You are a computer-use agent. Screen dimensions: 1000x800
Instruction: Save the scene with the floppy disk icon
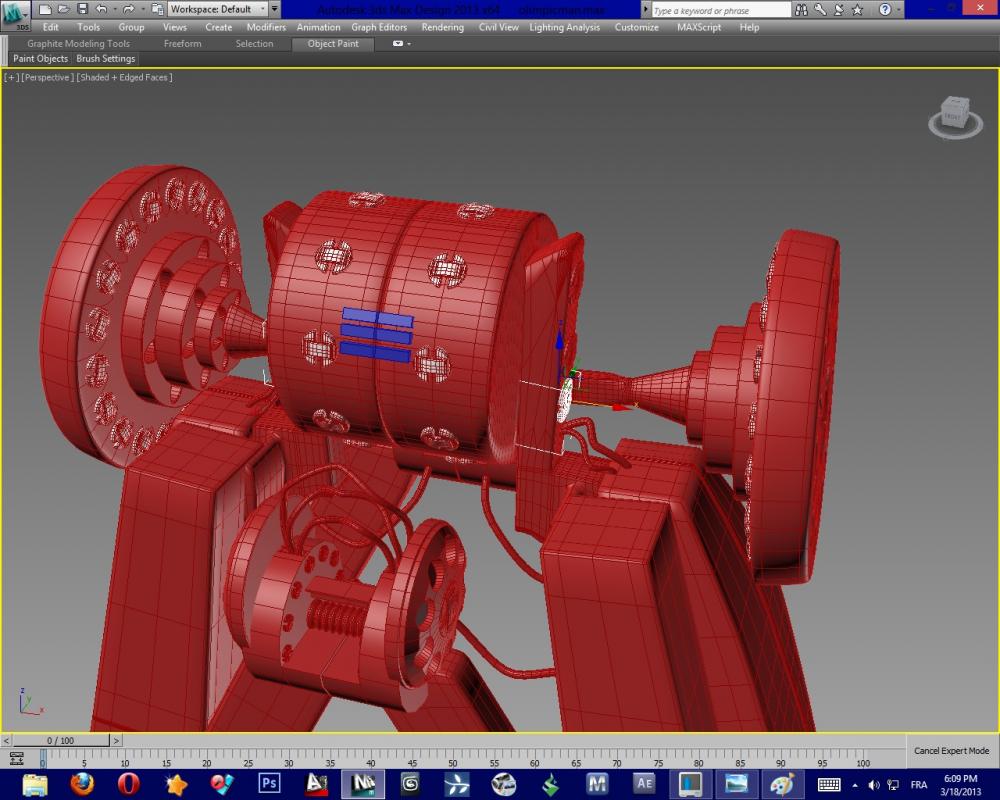coord(81,9)
